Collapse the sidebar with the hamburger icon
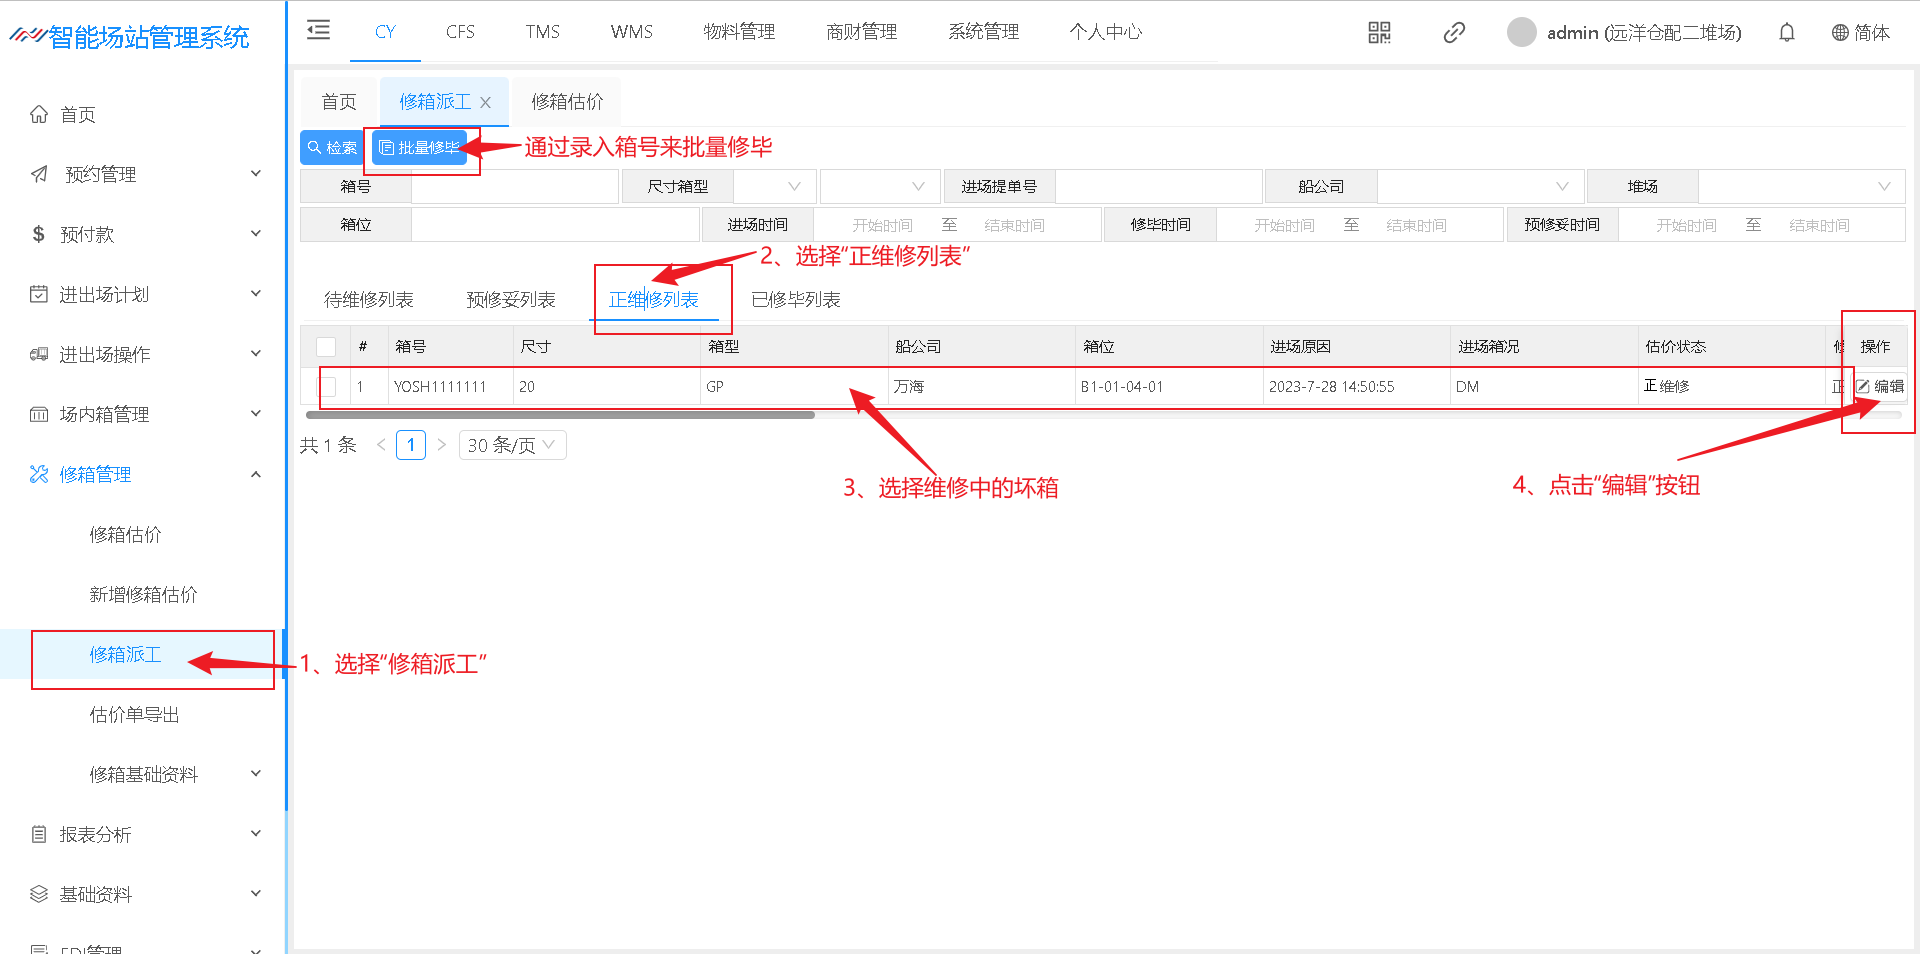This screenshot has width=1920, height=954. pos(318,30)
